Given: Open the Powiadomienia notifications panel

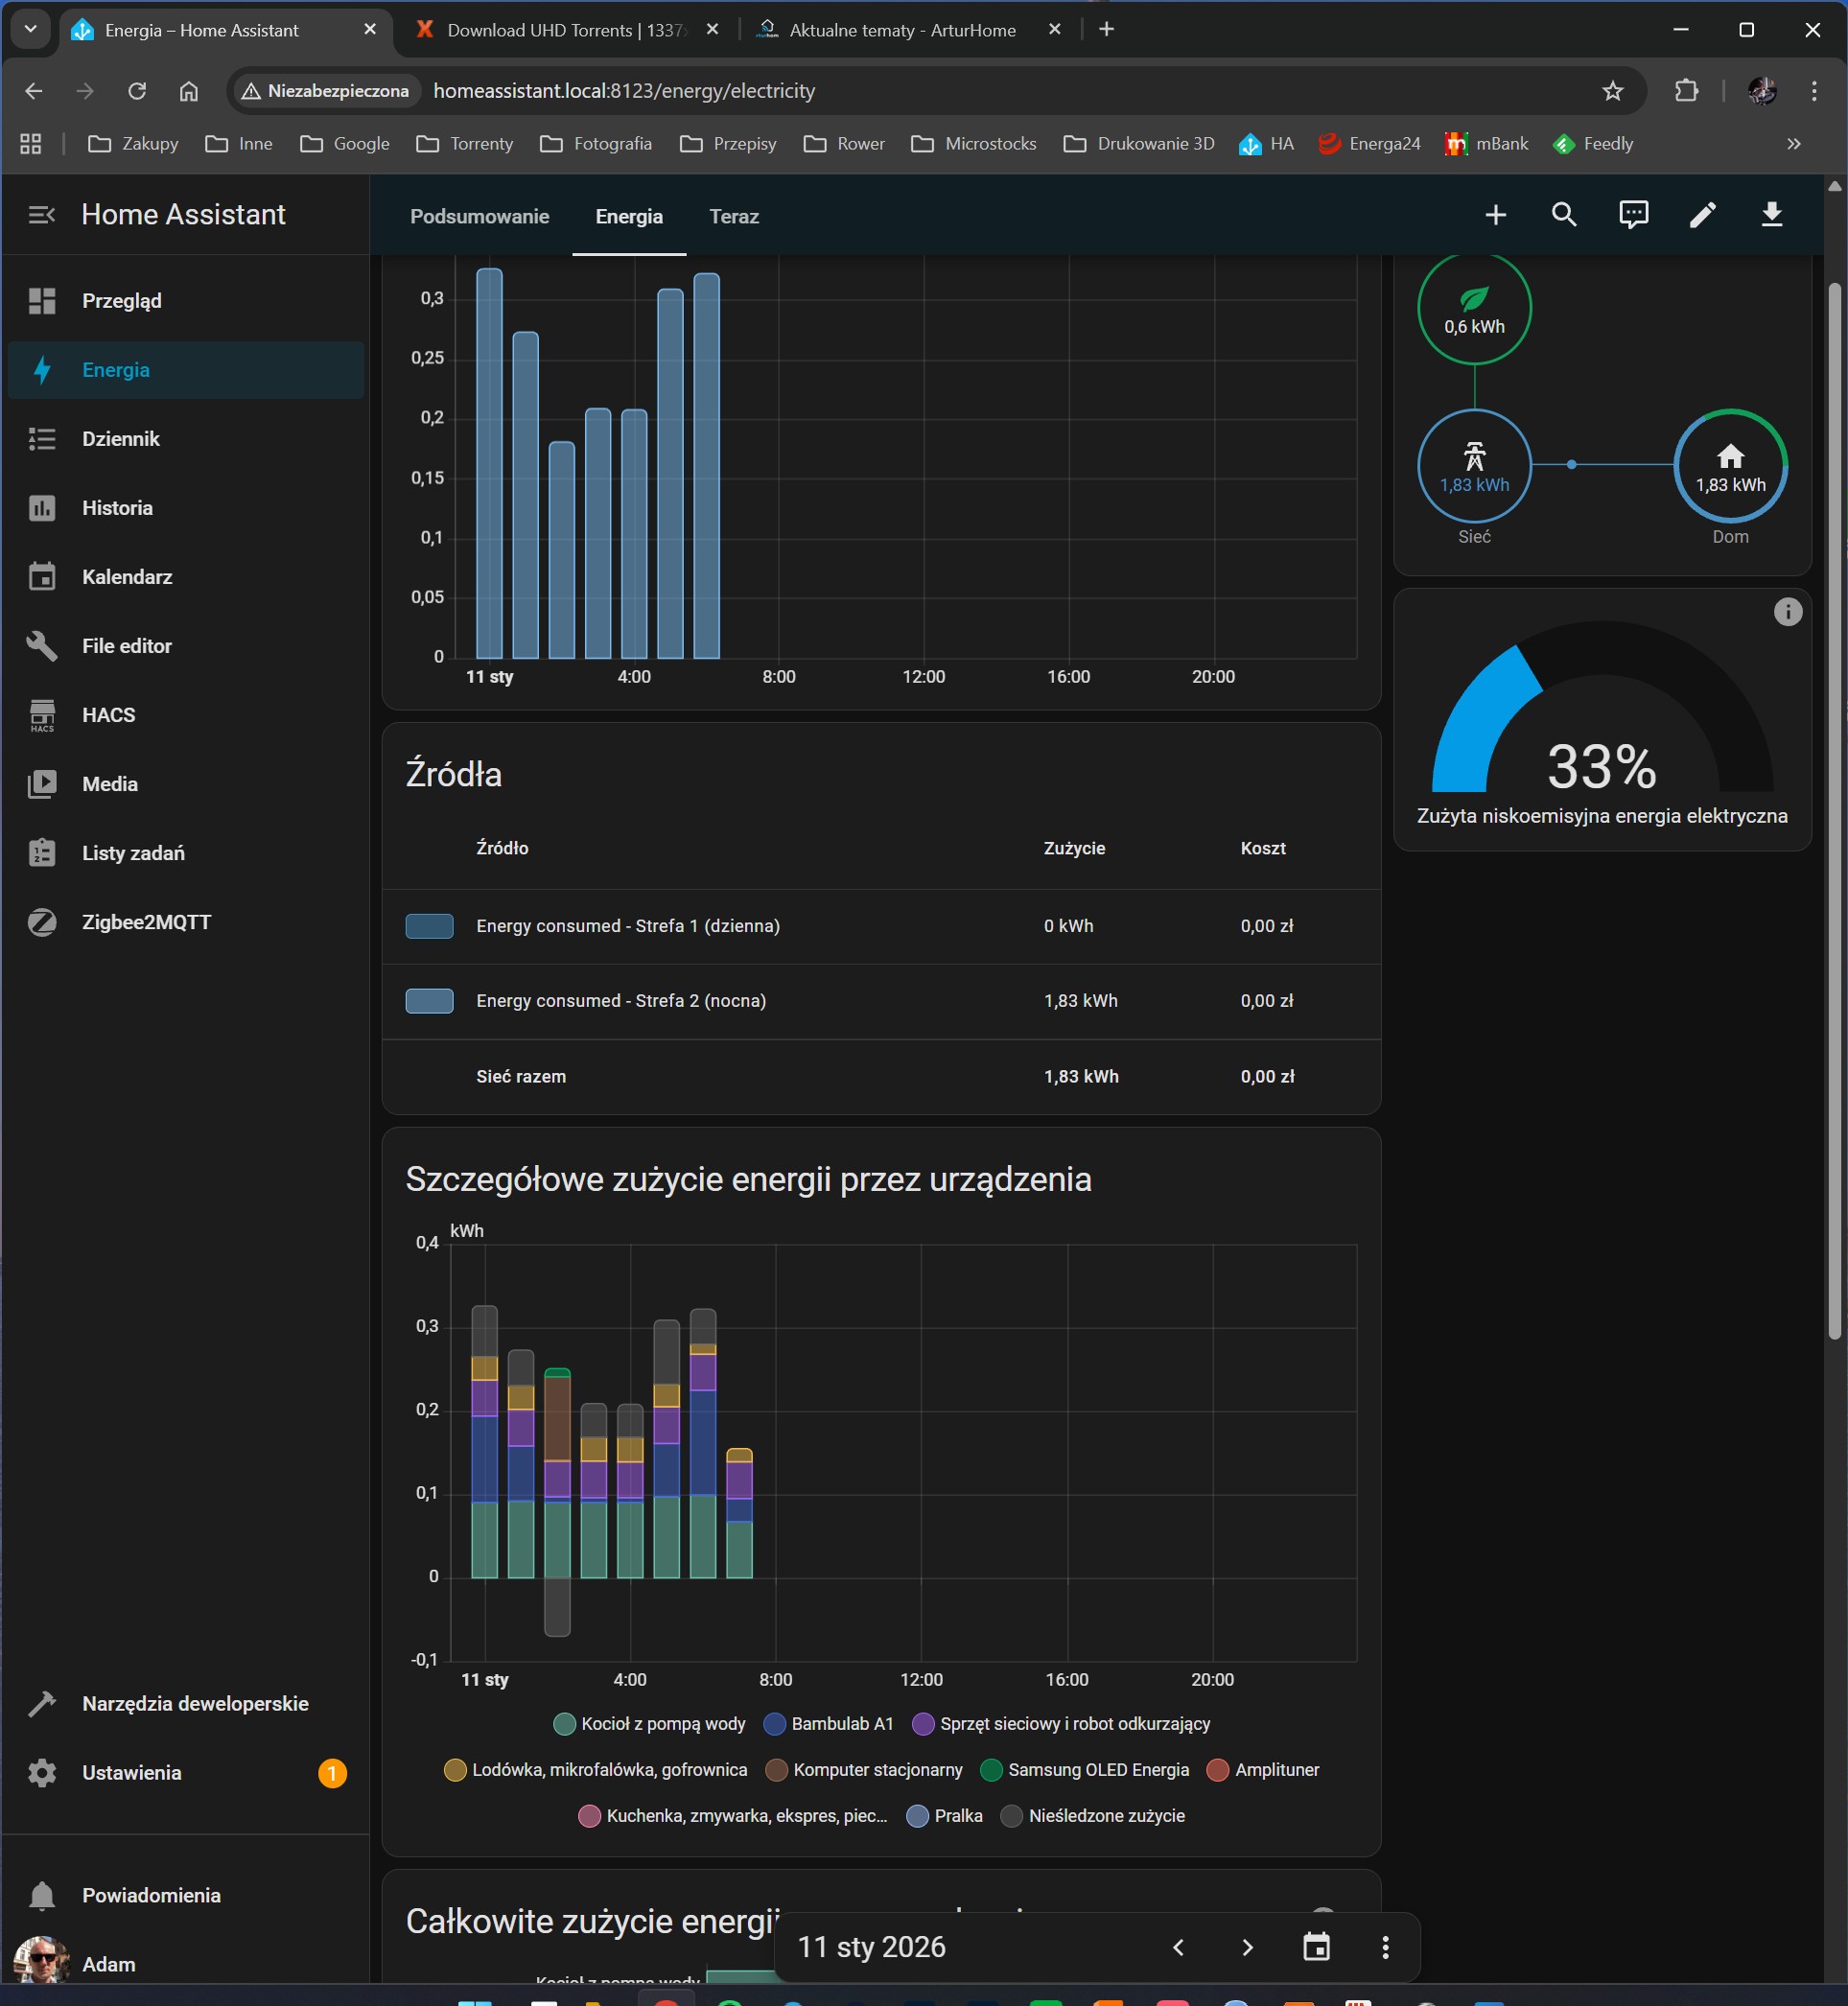Looking at the screenshot, I should pos(150,1896).
